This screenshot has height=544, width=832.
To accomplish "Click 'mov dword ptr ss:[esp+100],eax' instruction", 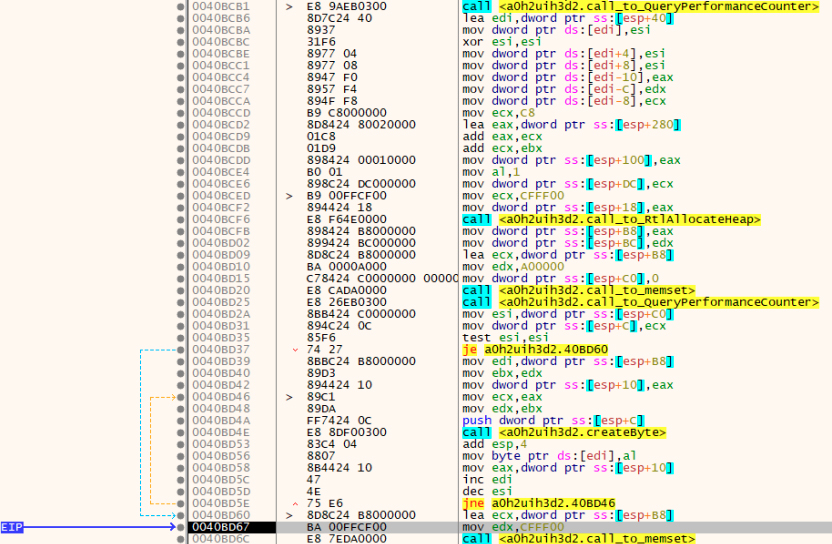I will (571, 160).
